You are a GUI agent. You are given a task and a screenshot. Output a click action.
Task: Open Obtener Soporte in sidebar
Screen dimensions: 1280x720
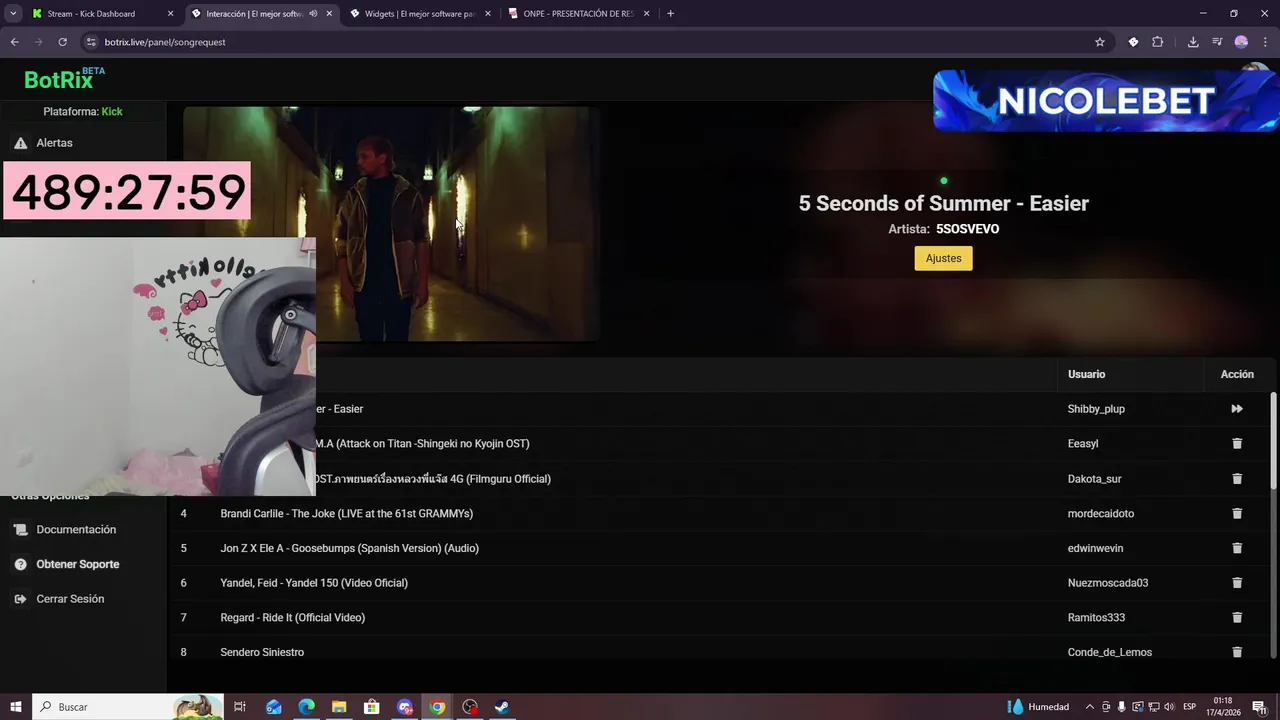(77, 564)
